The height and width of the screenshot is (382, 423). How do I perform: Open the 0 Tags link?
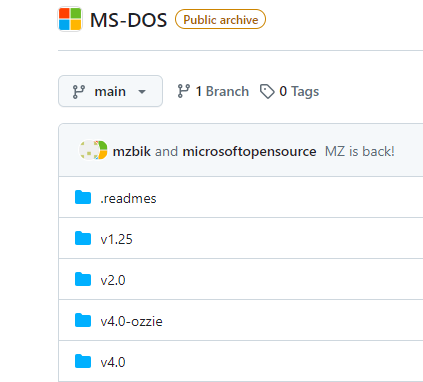289,91
